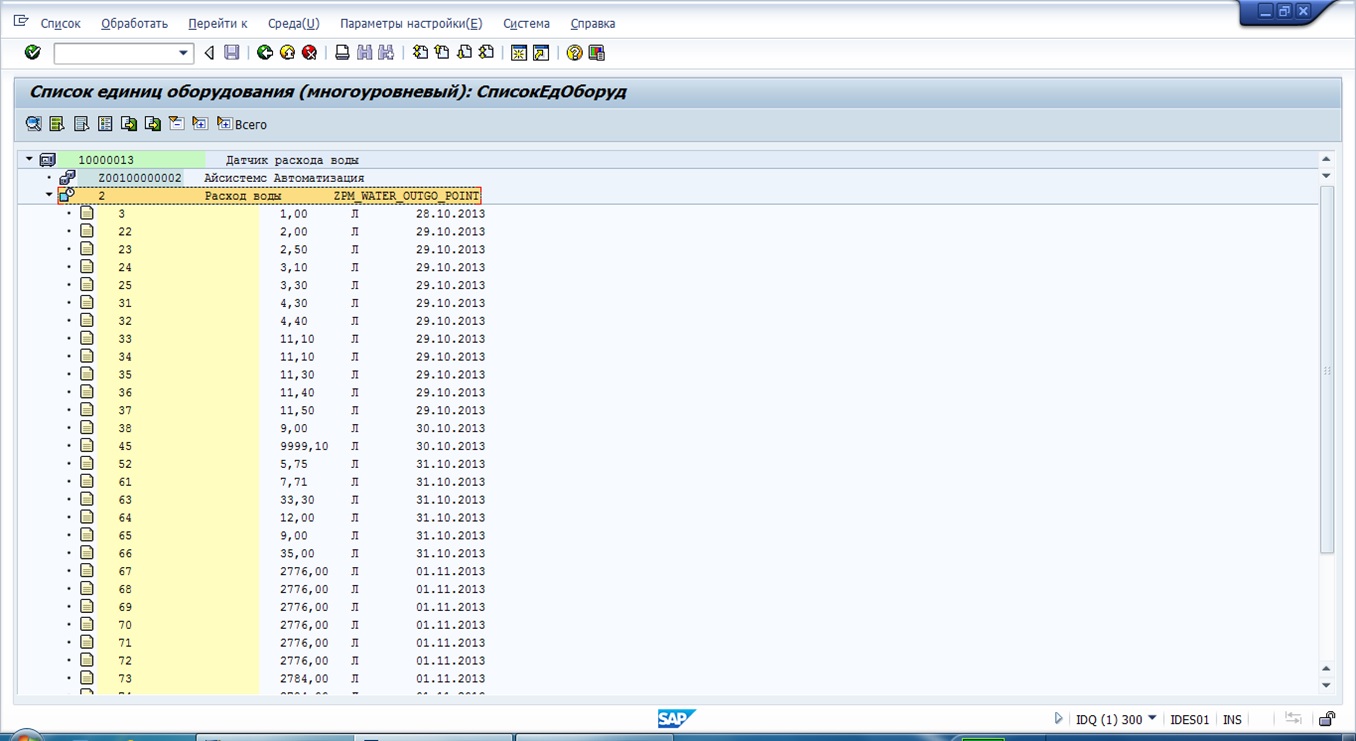This screenshot has height=741, width=1356.
Task: Open the Система menu
Action: click(x=526, y=23)
